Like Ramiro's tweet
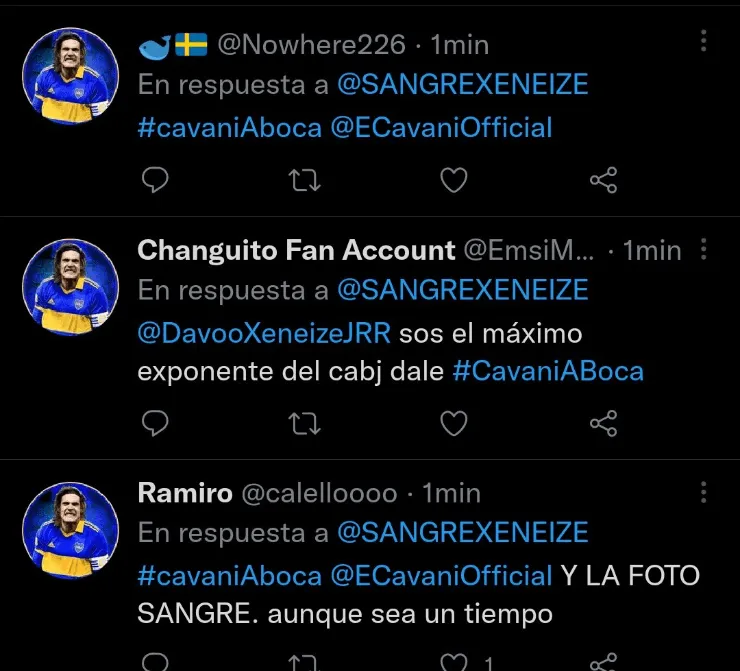The width and height of the screenshot is (740, 671). 454,661
